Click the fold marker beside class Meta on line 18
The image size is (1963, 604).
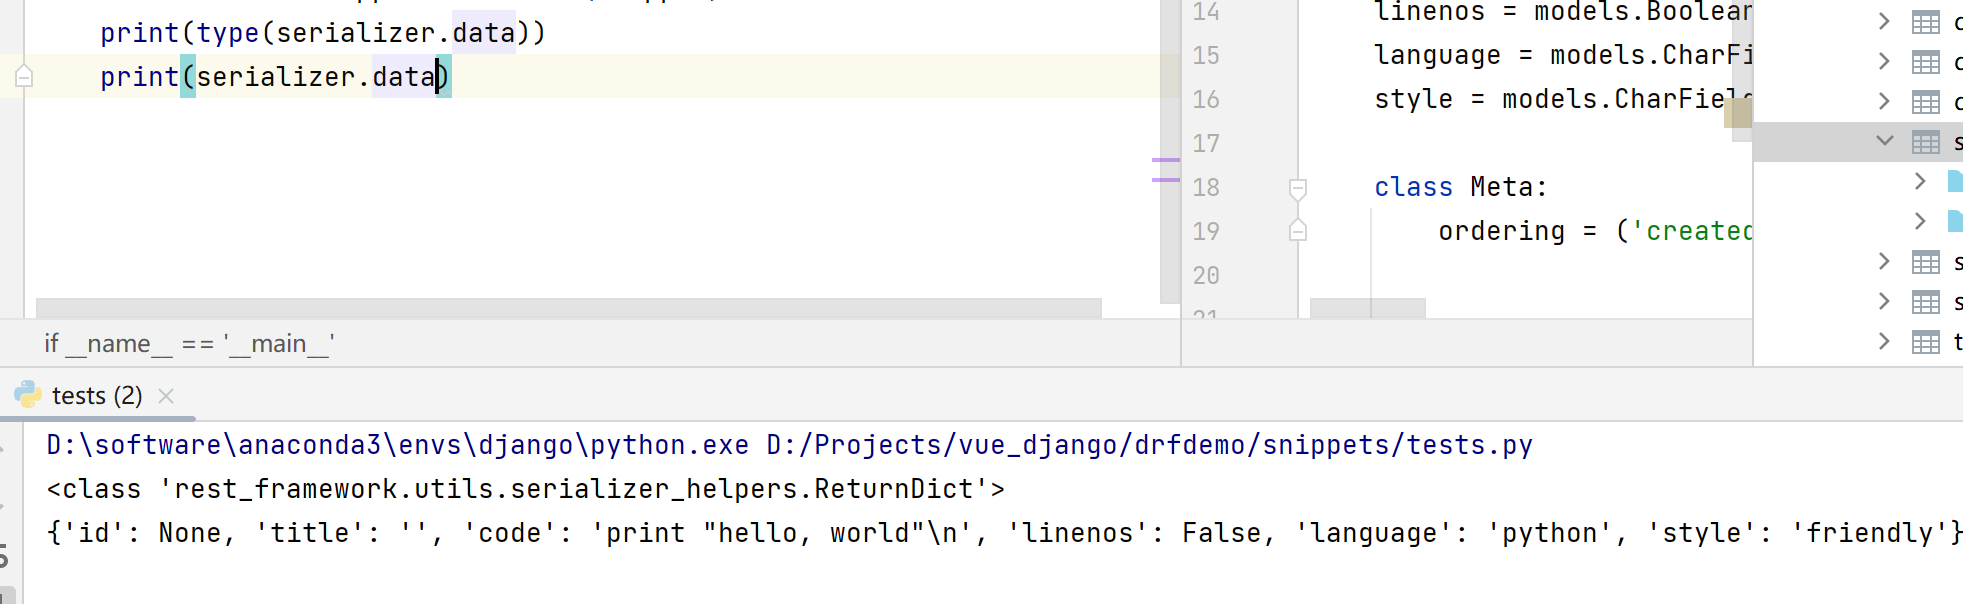(x=1298, y=188)
